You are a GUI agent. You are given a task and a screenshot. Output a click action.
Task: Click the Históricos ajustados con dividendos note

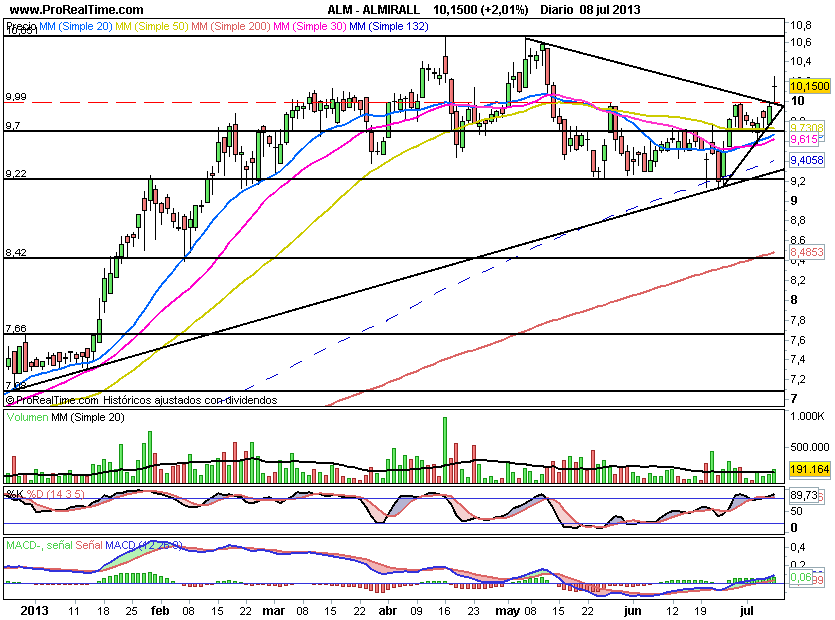tap(190, 400)
